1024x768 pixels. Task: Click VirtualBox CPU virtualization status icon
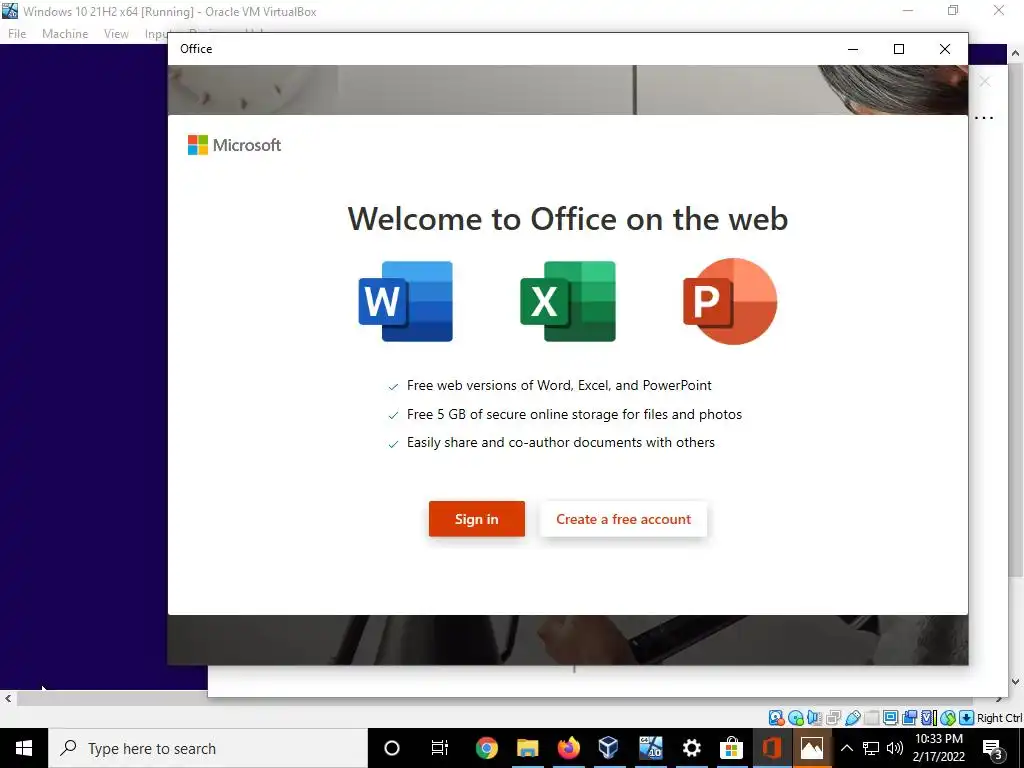[x=929, y=718]
